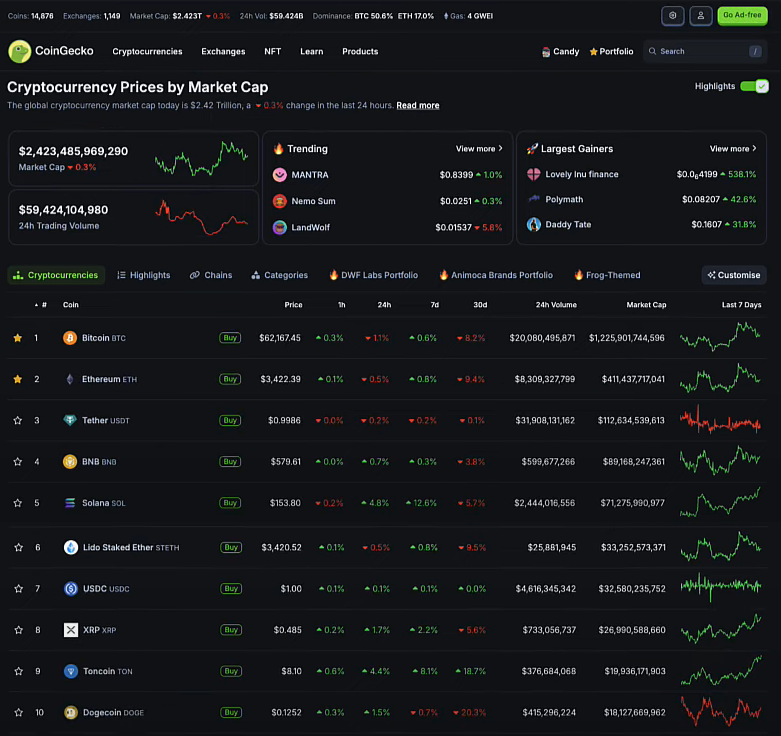Switch to the Categories tab
The image size is (781, 736).
click(279, 275)
